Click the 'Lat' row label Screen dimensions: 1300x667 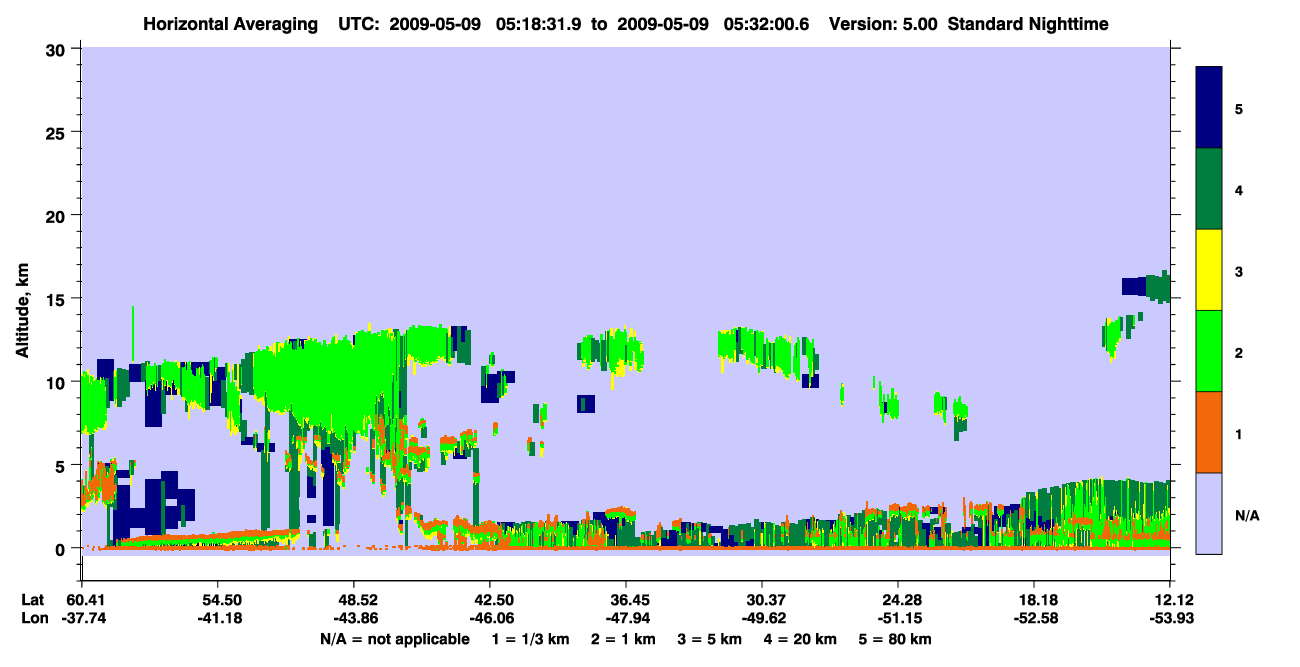tap(32, 600)
